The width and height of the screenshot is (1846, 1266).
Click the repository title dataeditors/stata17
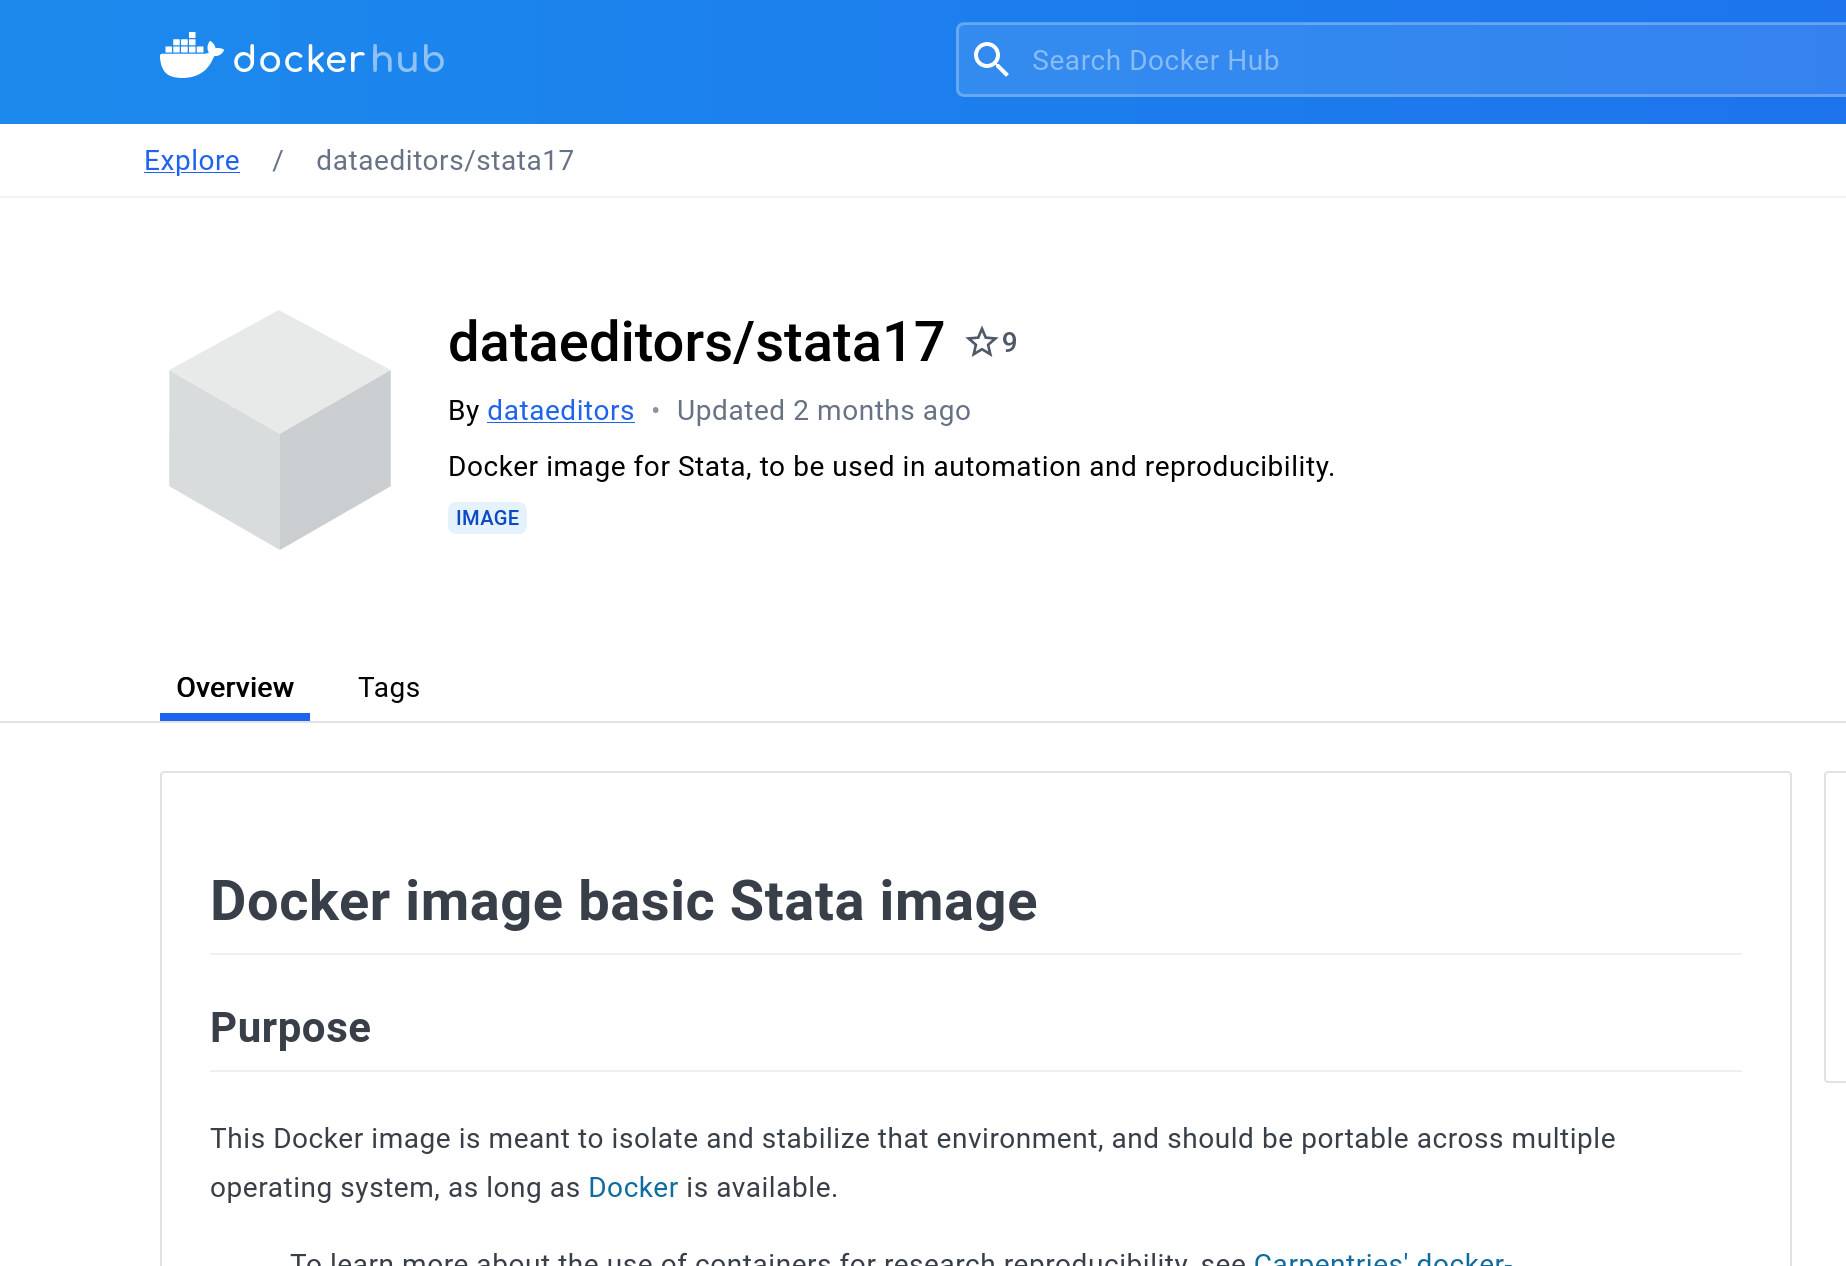[x=697, y=342]
